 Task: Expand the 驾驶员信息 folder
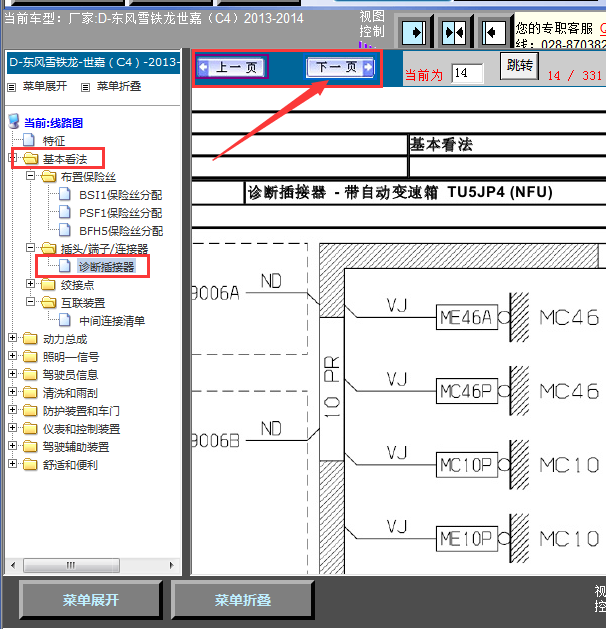coord(12,373)
